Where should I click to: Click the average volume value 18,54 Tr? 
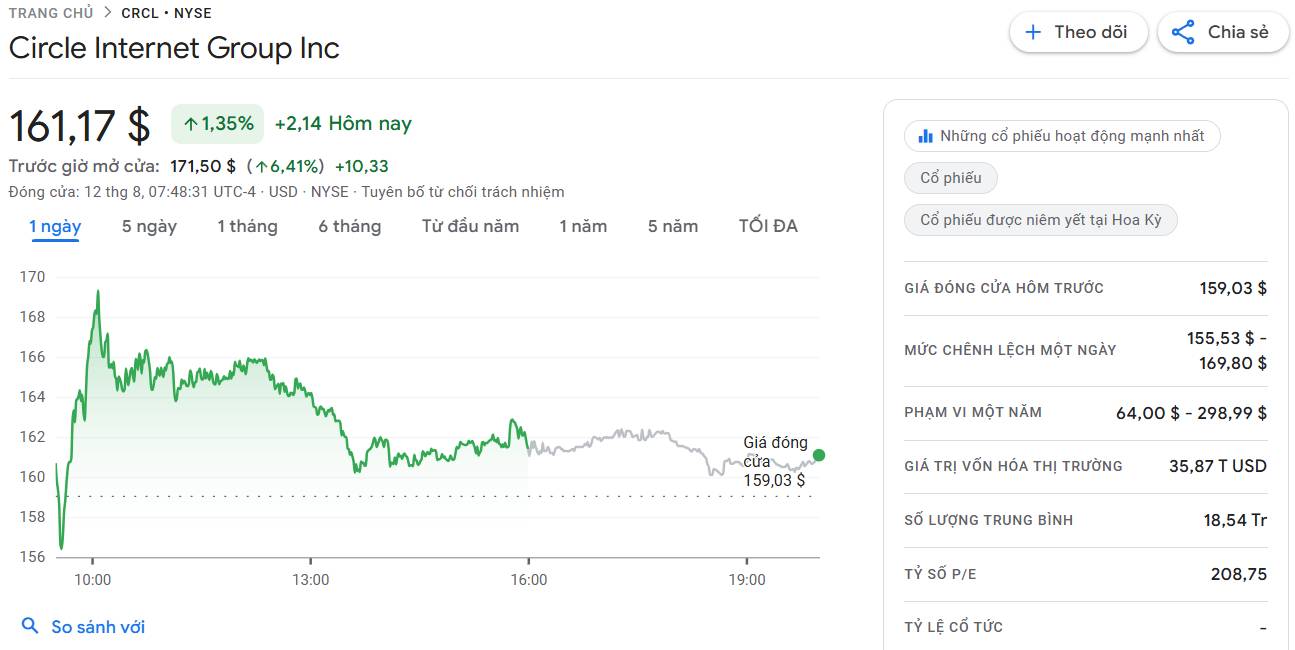point(1235,520)
